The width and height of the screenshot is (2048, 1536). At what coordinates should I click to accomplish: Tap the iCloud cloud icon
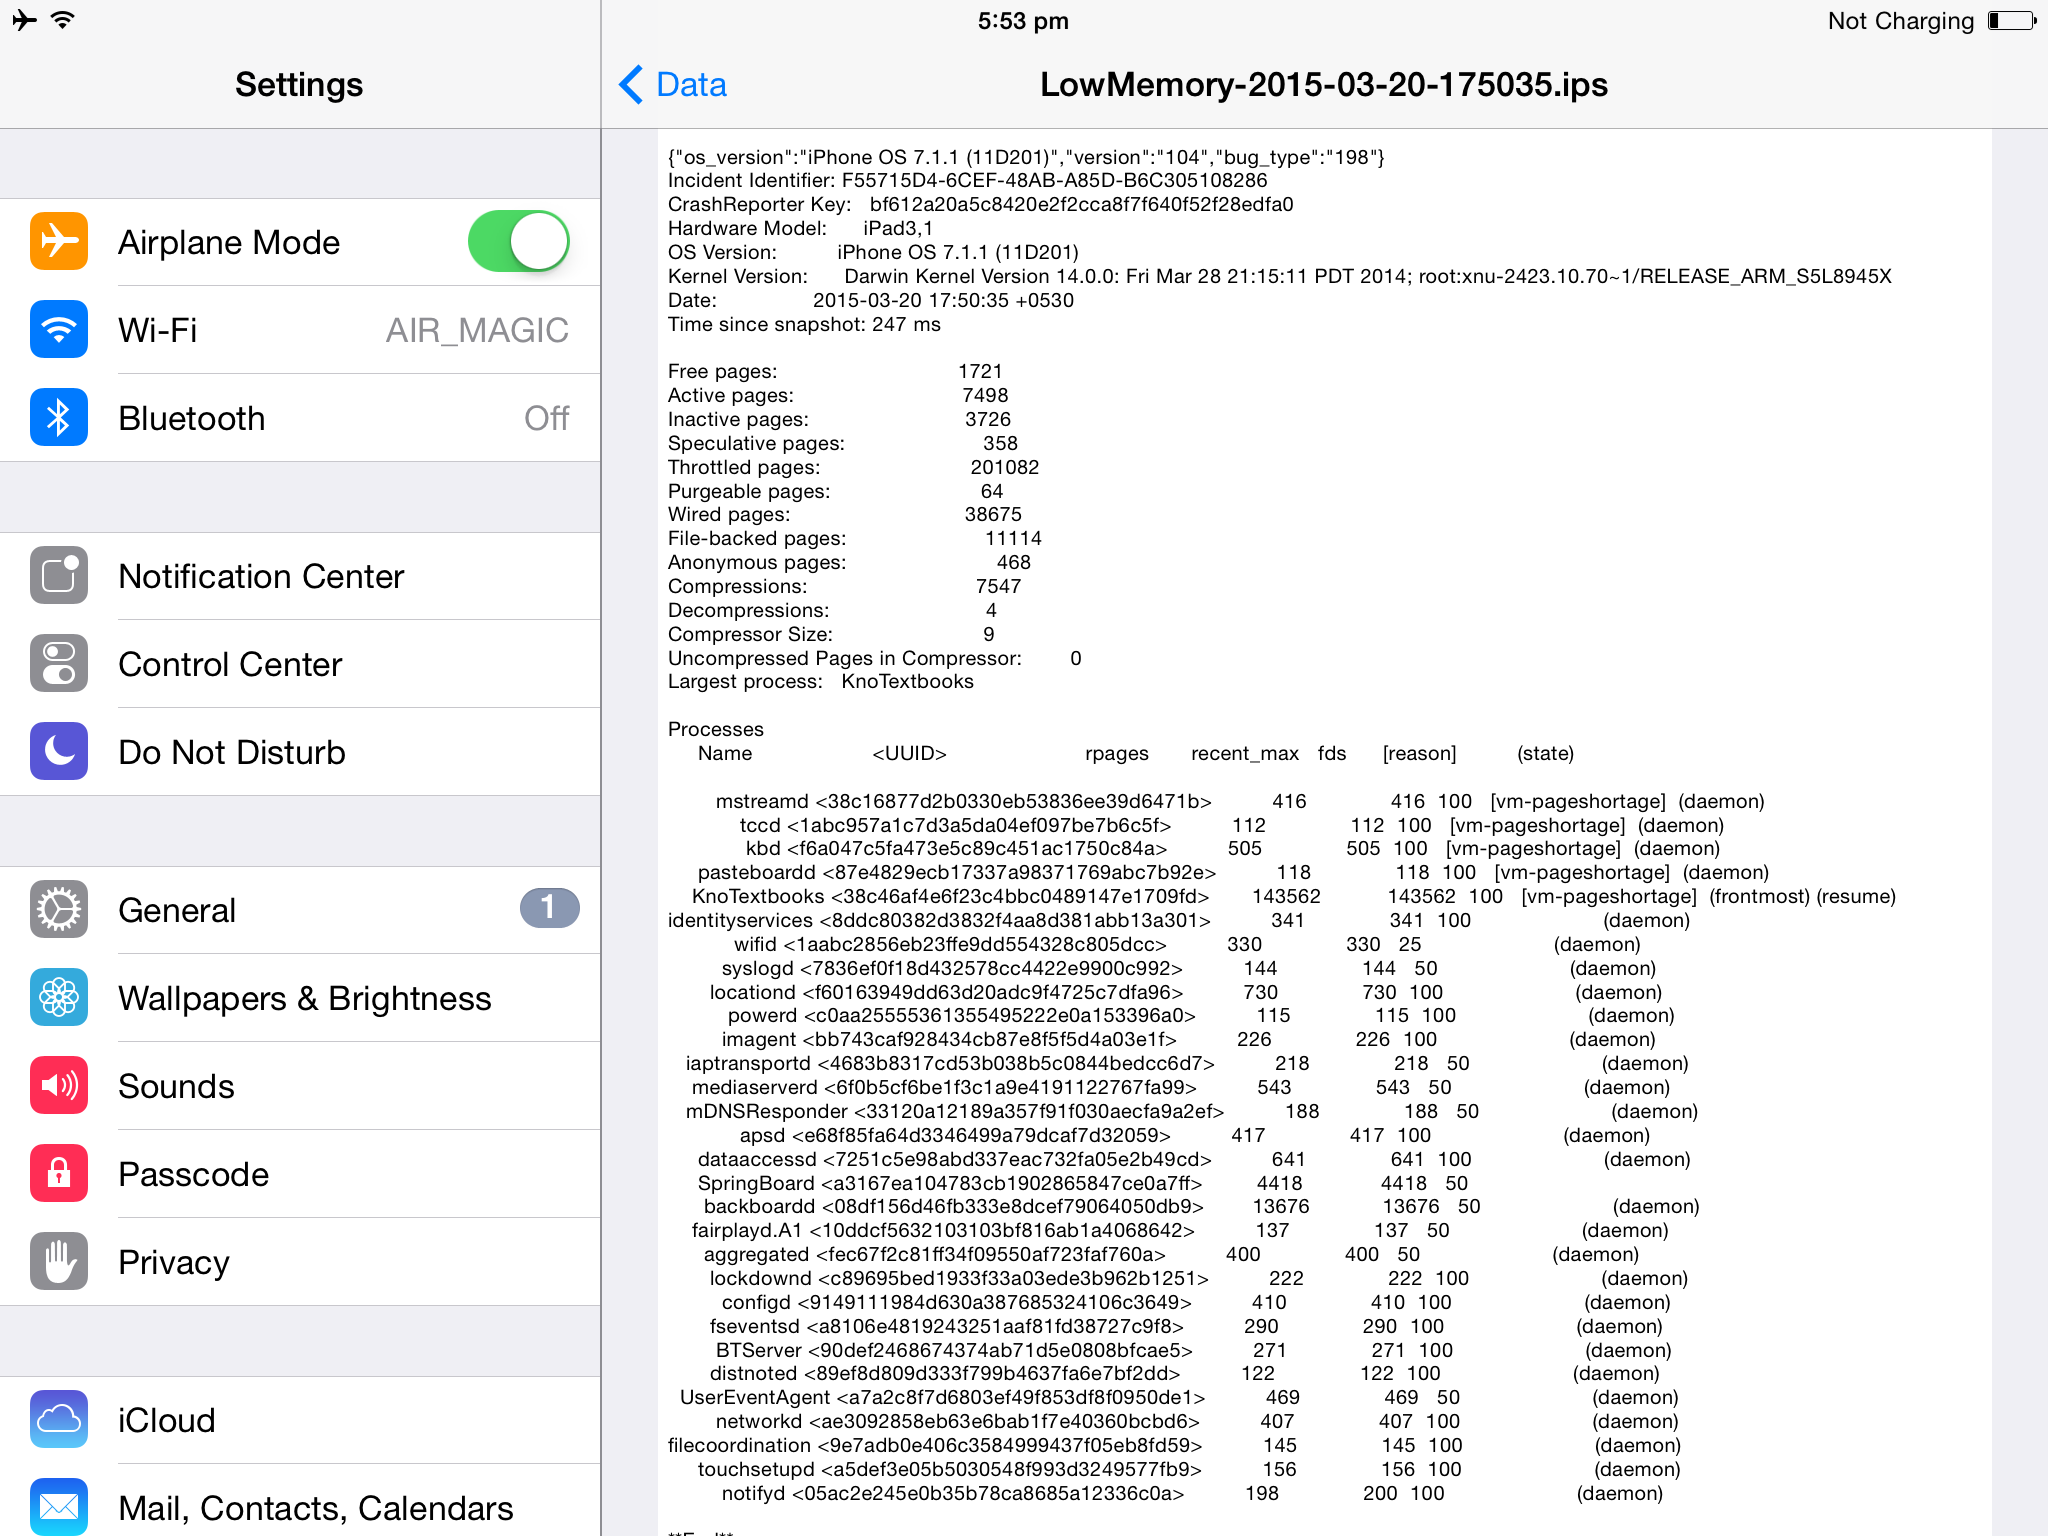[x=59, y=1420]
